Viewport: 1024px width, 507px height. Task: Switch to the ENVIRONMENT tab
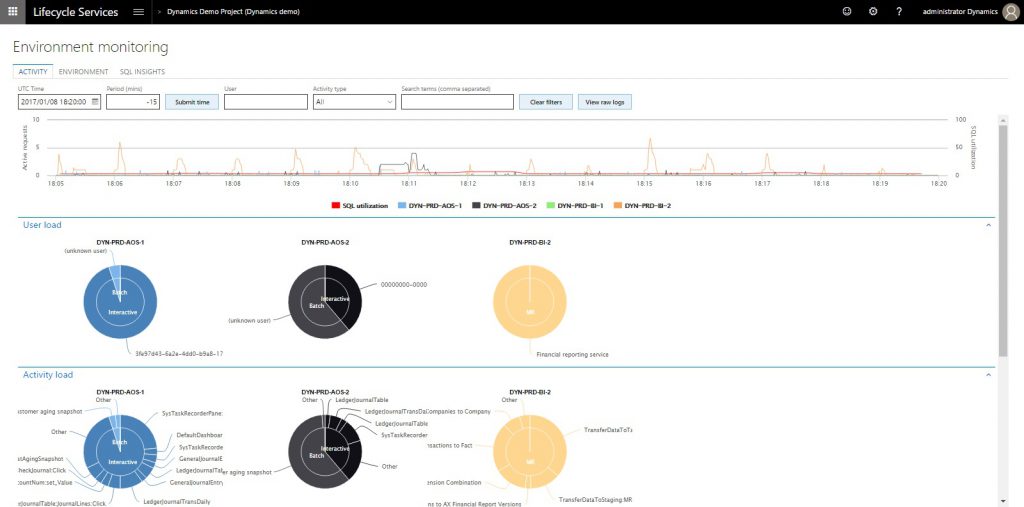point(84,72)
